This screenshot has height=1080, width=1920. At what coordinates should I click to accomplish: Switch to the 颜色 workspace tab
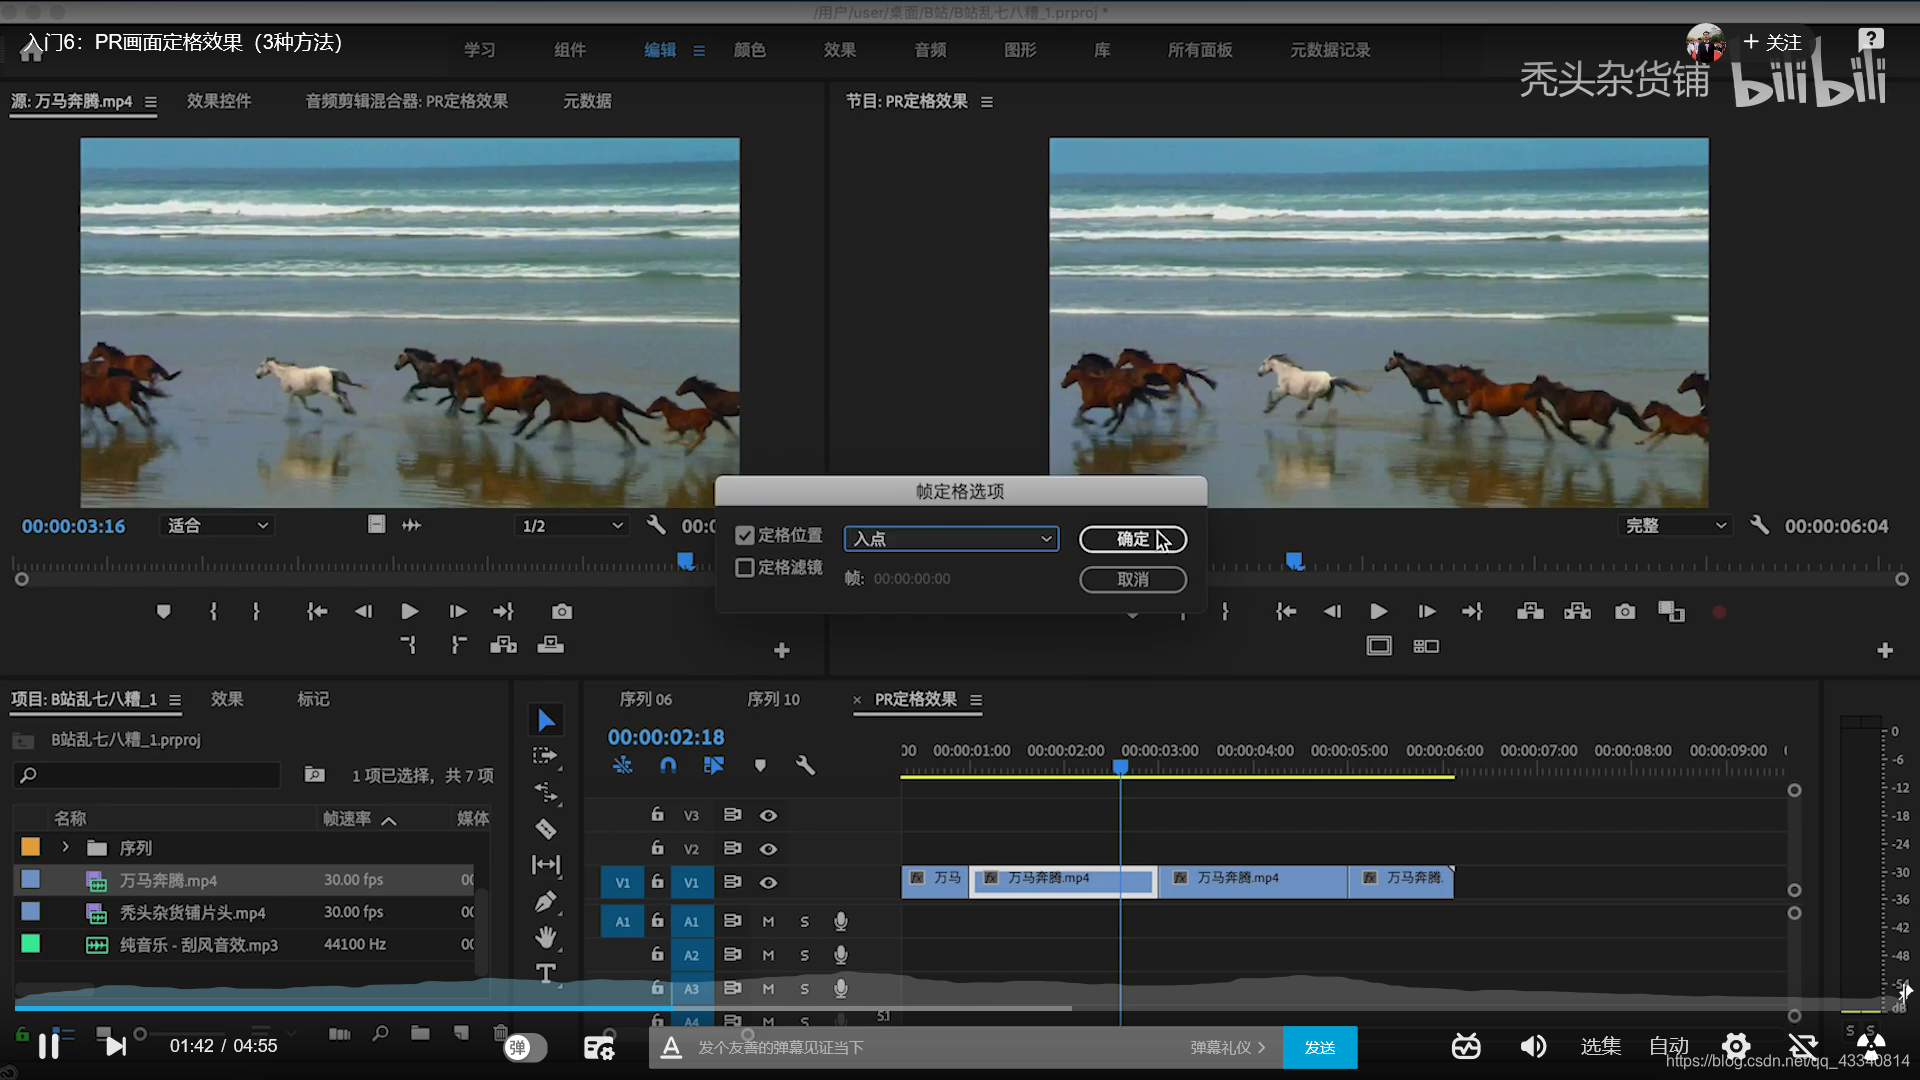tap(749, 50)
